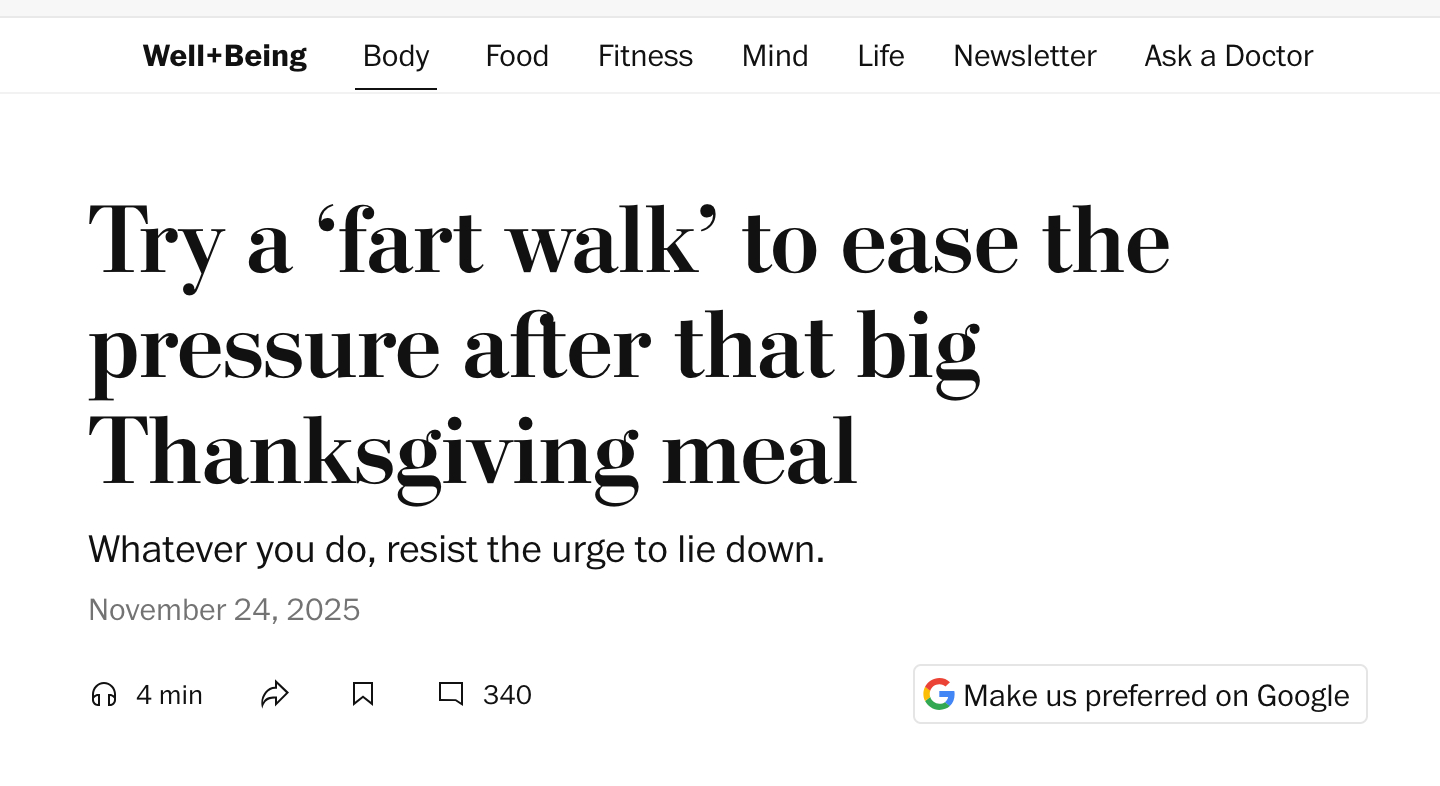Click the November 24, 2025 date

[x=224, y=610]
